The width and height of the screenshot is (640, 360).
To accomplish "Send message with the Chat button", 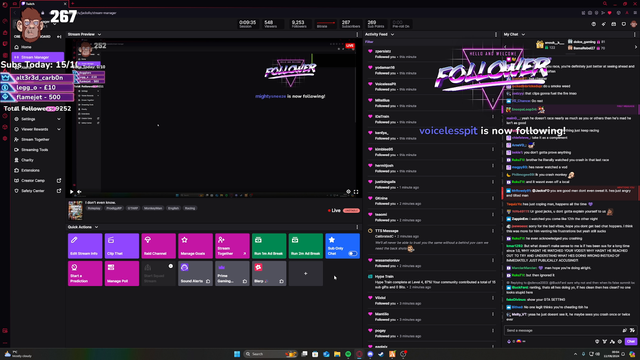I will [631, 341].
